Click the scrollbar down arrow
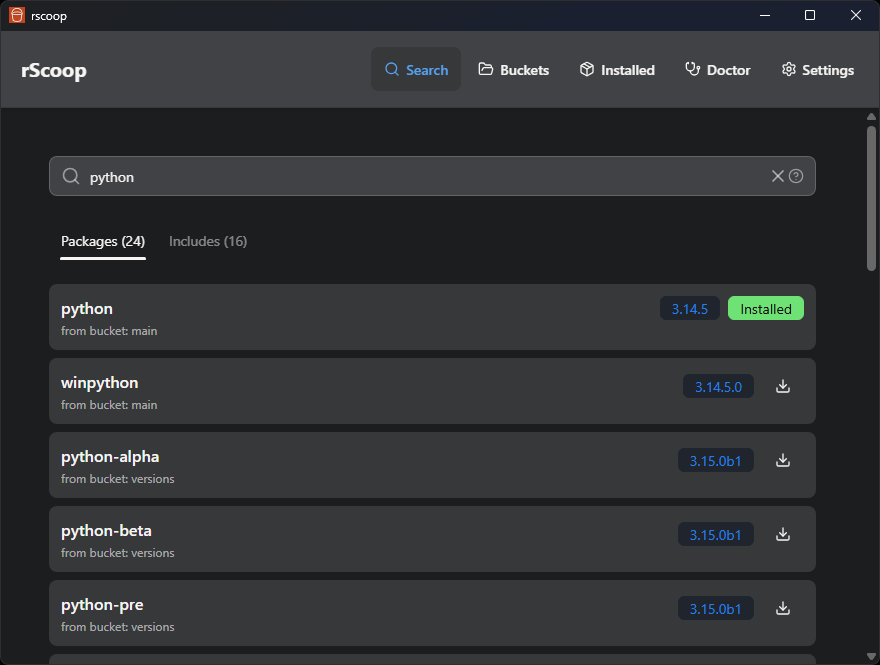Screen dimensions: 880x665 point(871,657)
